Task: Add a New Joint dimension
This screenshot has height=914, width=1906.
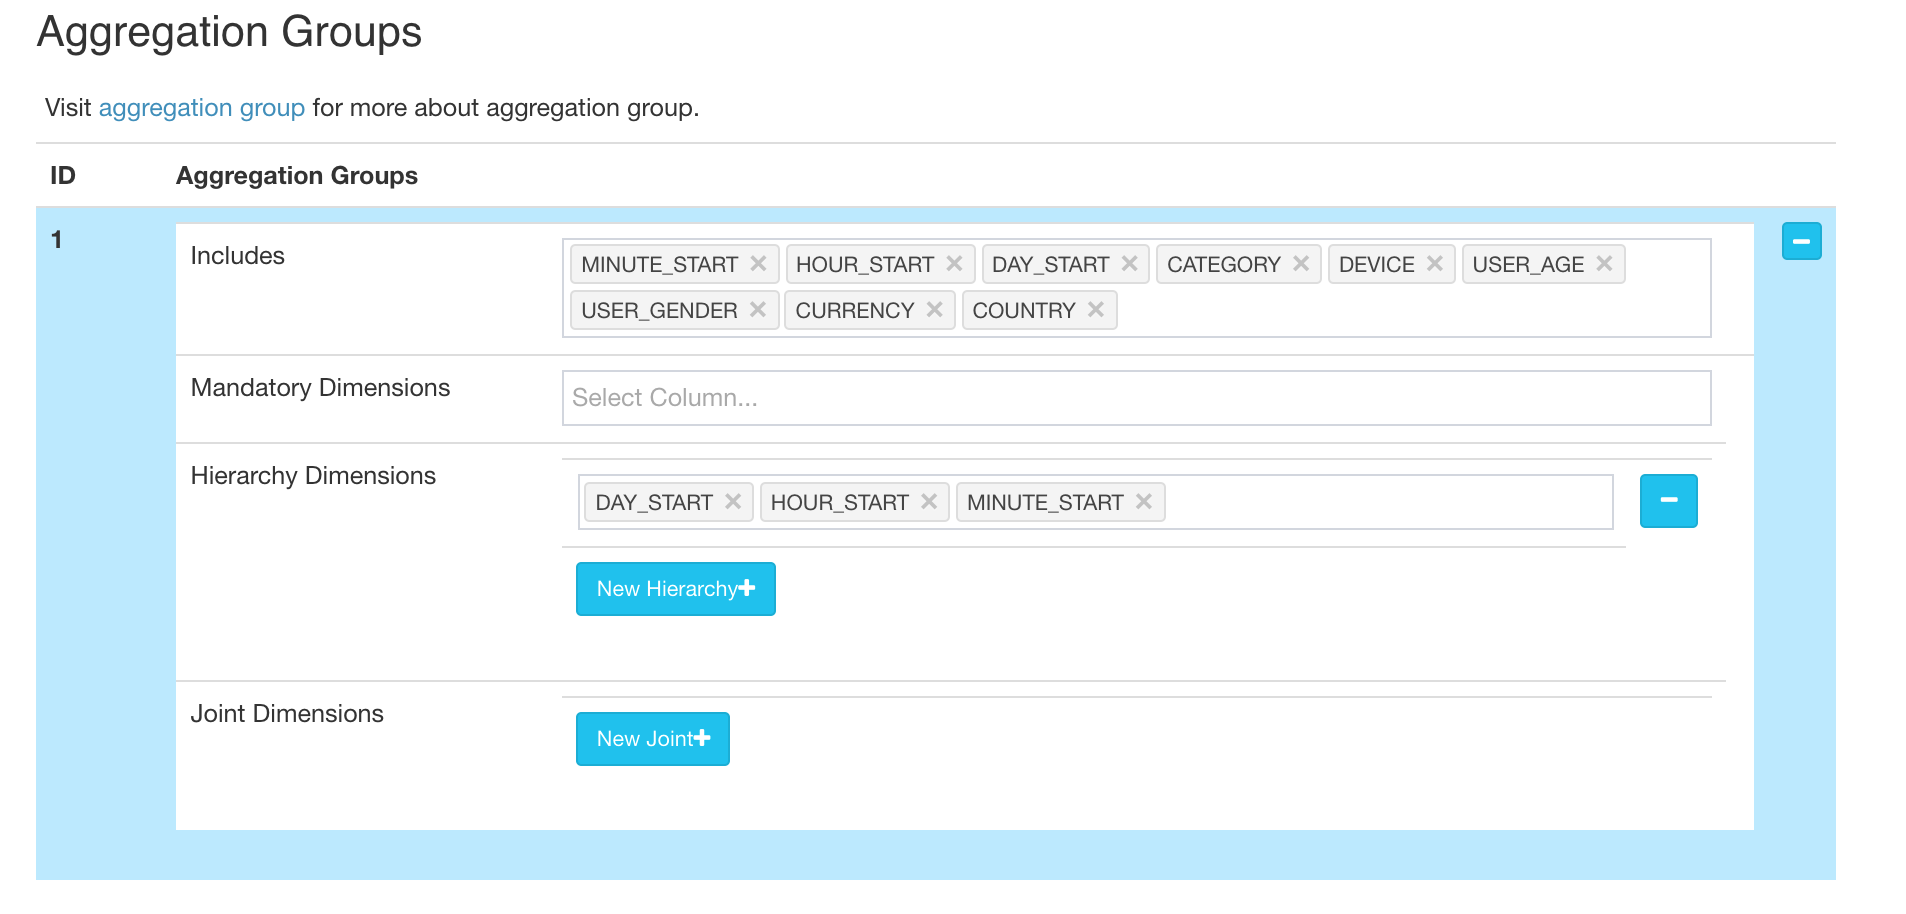Action: (652, 739)
